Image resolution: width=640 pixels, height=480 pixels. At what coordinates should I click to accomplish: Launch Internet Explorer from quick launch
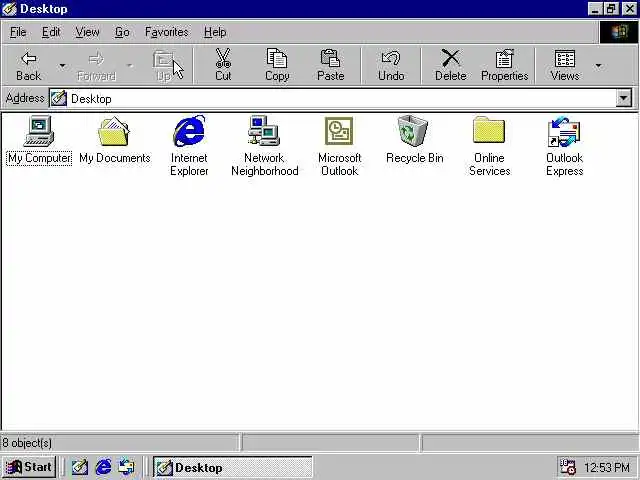pos(103,467)
